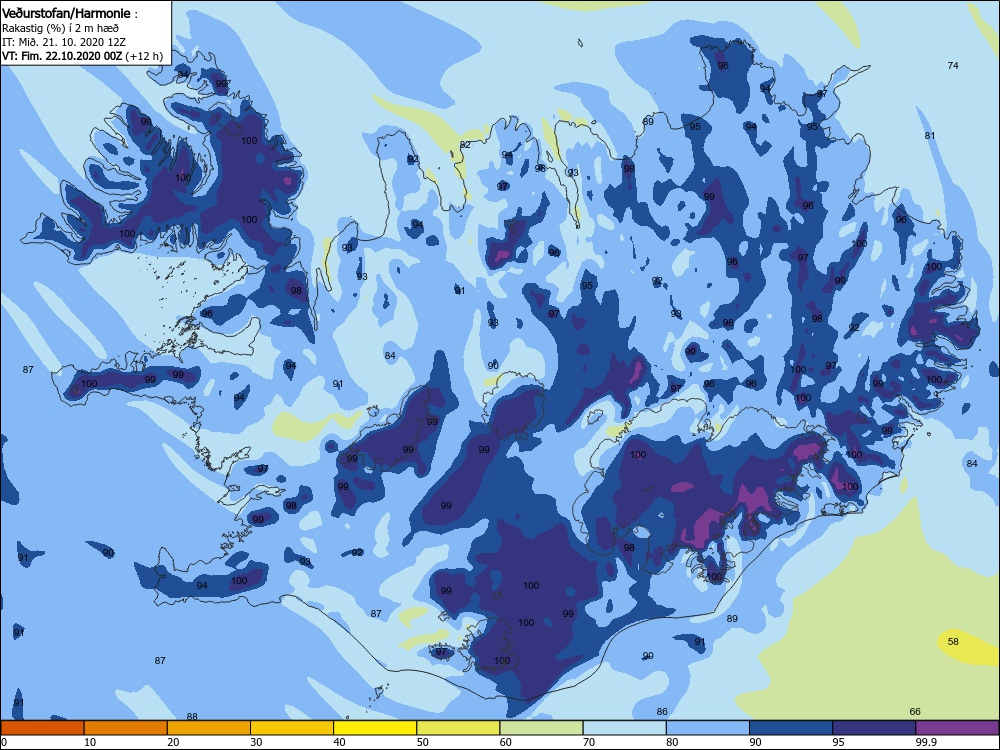1000x750 pixels.
Task: Click the "40" tick label on the colour scale
Action: pyautogui.click(x=339, y=742)
